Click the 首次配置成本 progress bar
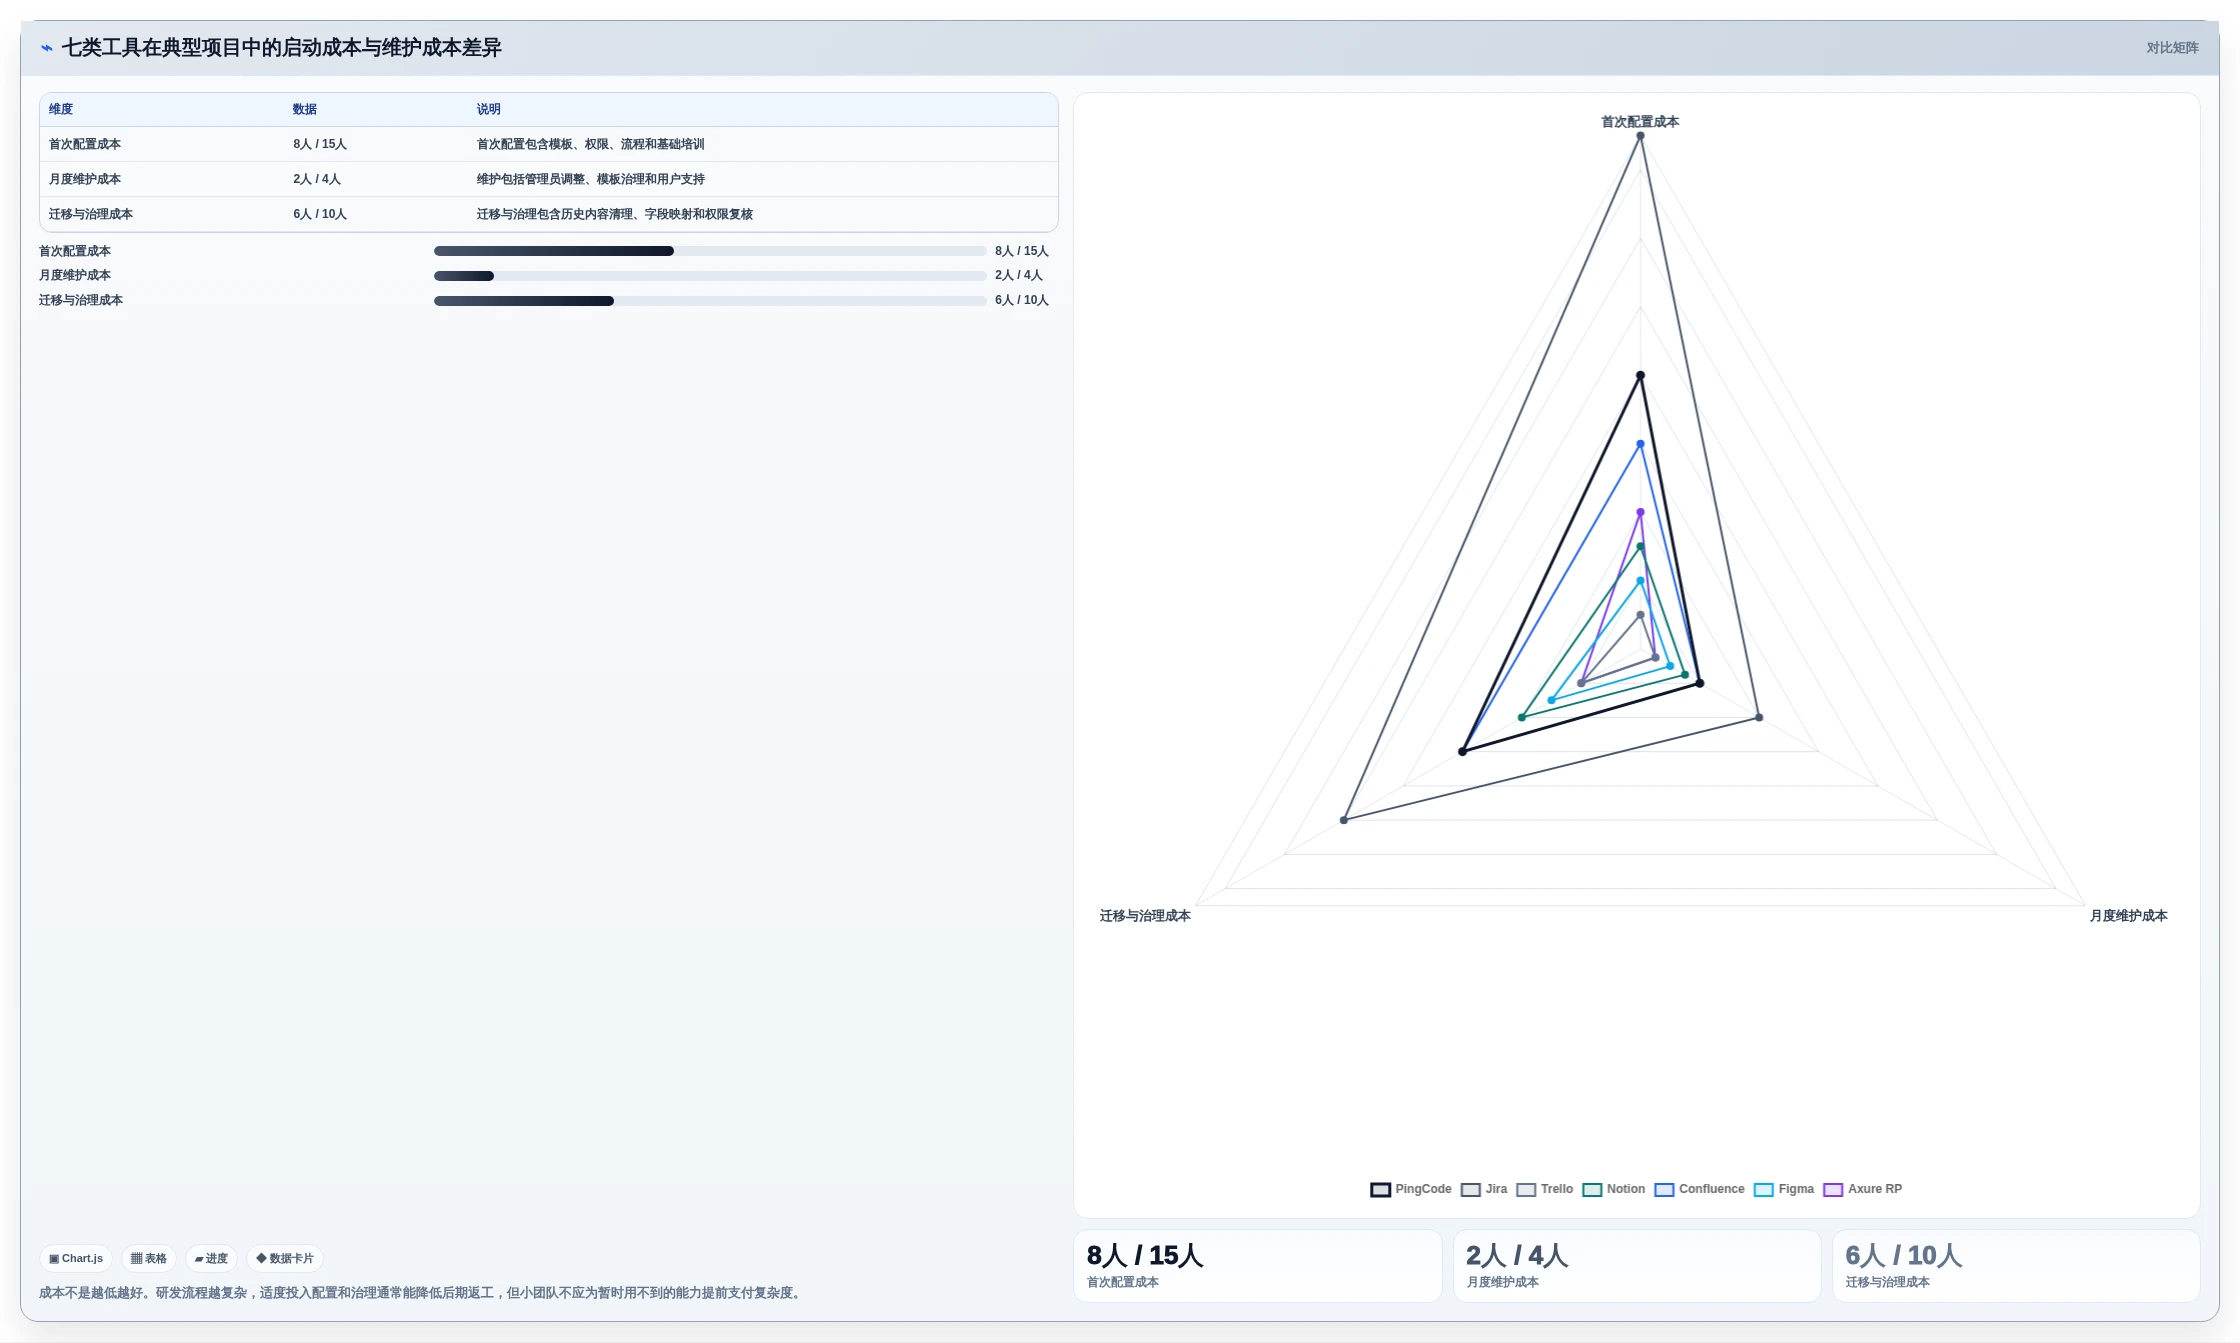 coord(710,251)
